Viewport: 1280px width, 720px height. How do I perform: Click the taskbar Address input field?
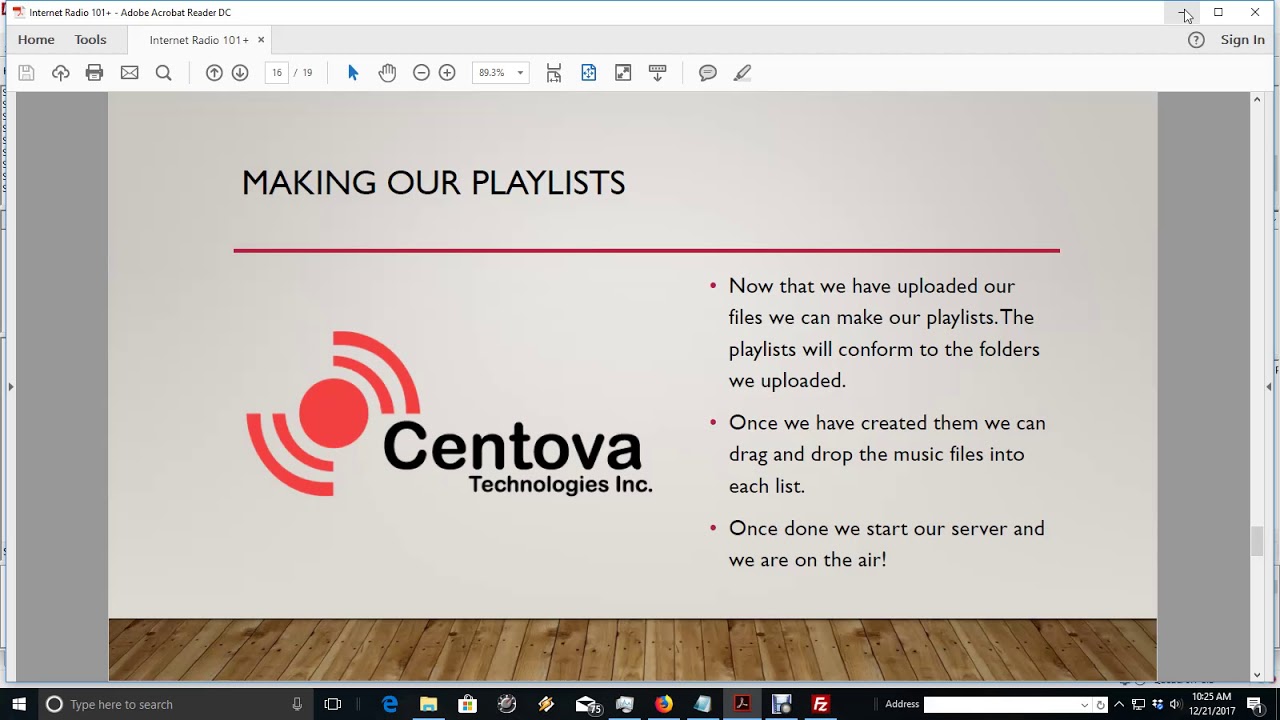1000,704
